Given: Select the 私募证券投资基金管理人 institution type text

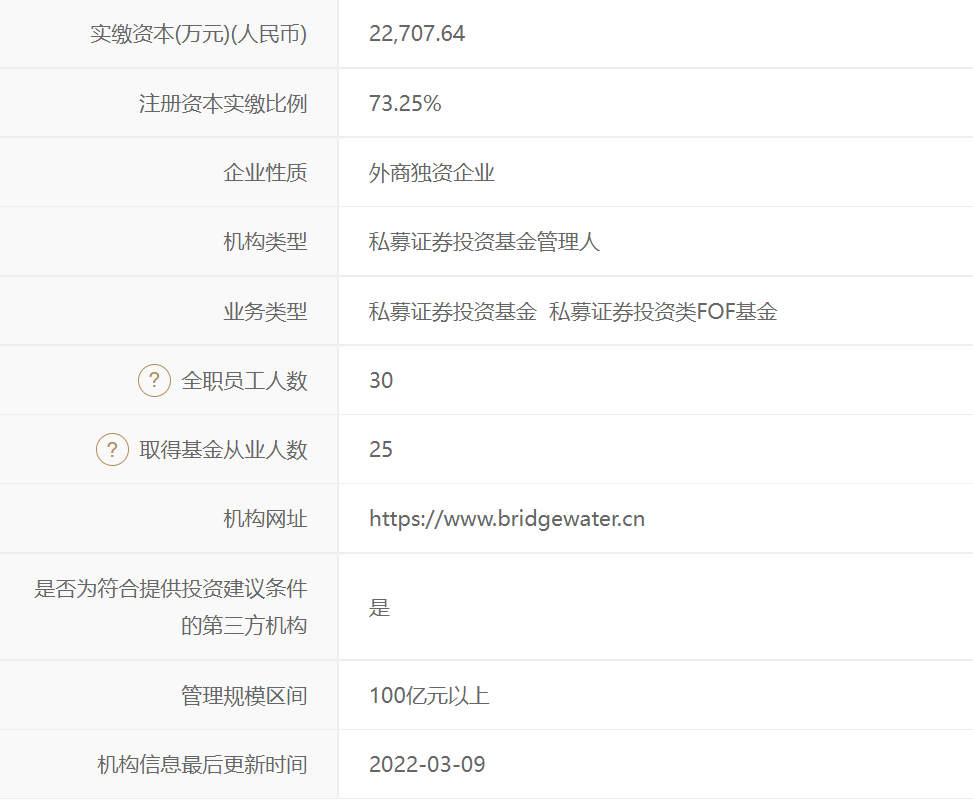Looking at the screenshot, I should click(484, 242).
